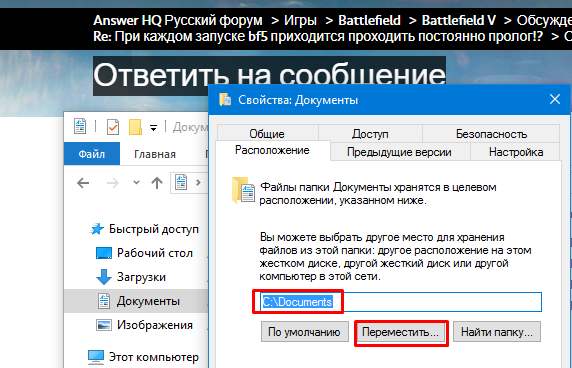Viewport: 572px width, 368px height.
Task: Click the Загрузки download arrow icon
Action: [x=104, y=277]
